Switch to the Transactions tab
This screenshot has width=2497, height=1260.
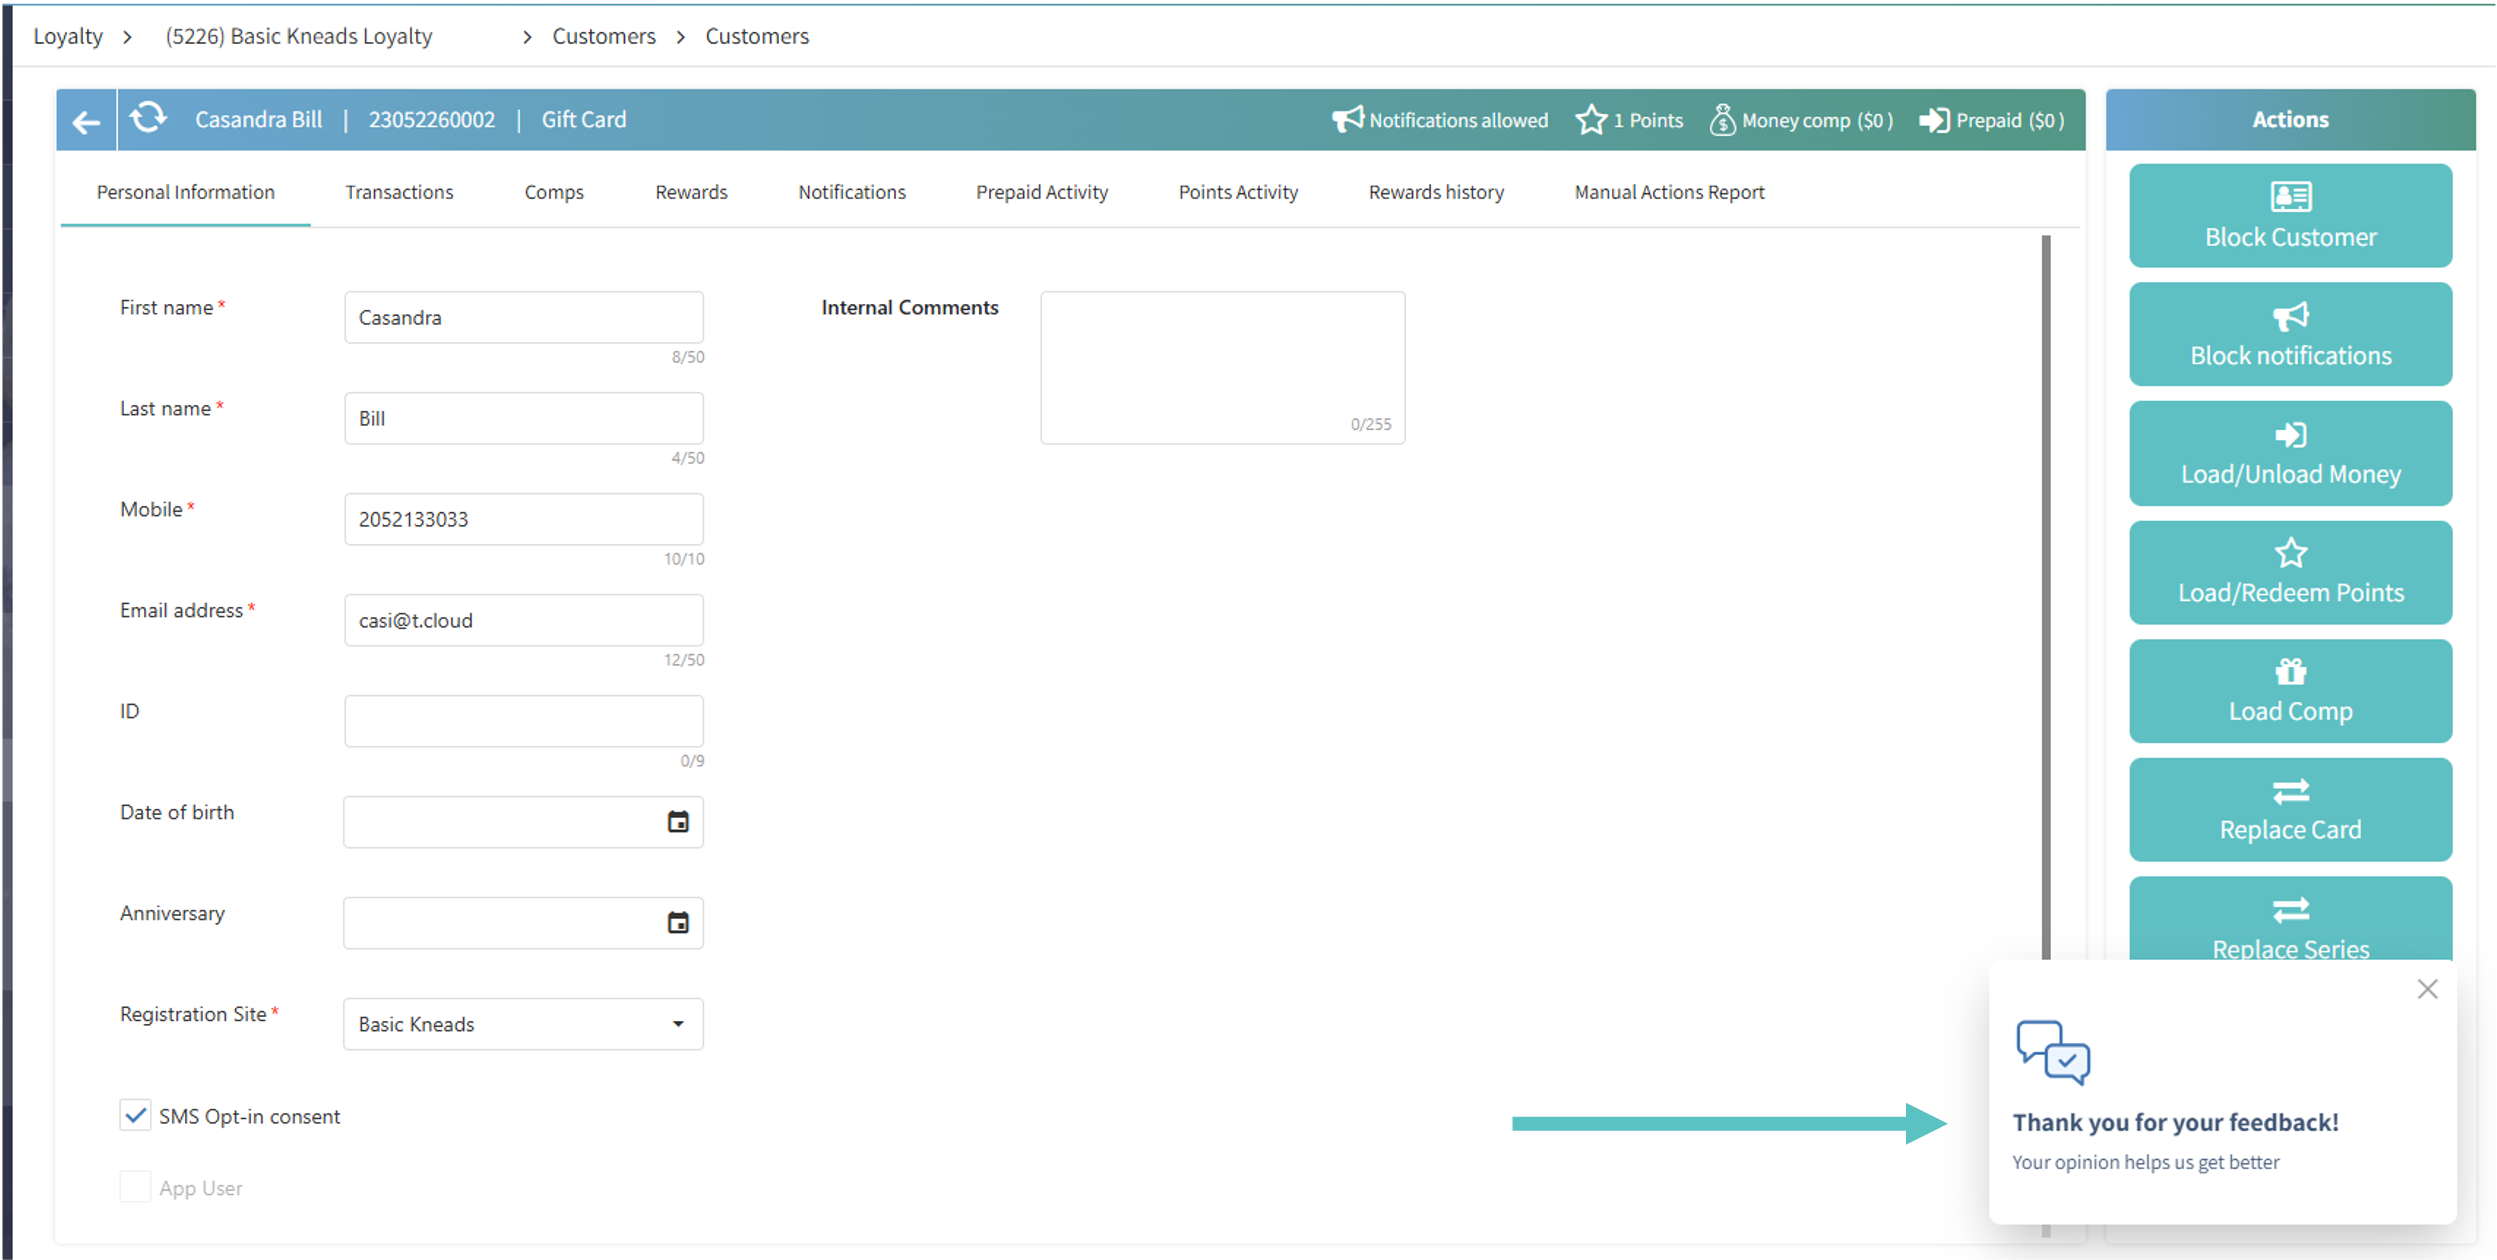coord(399,192)
